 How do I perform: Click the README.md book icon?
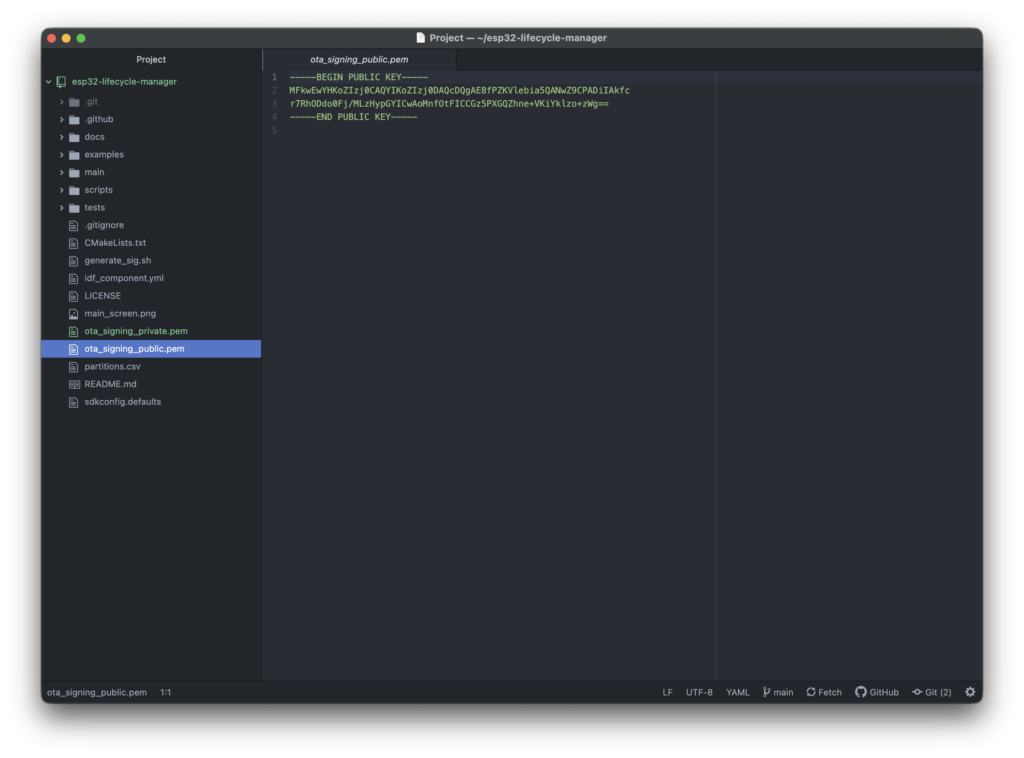tap(73, 384)
